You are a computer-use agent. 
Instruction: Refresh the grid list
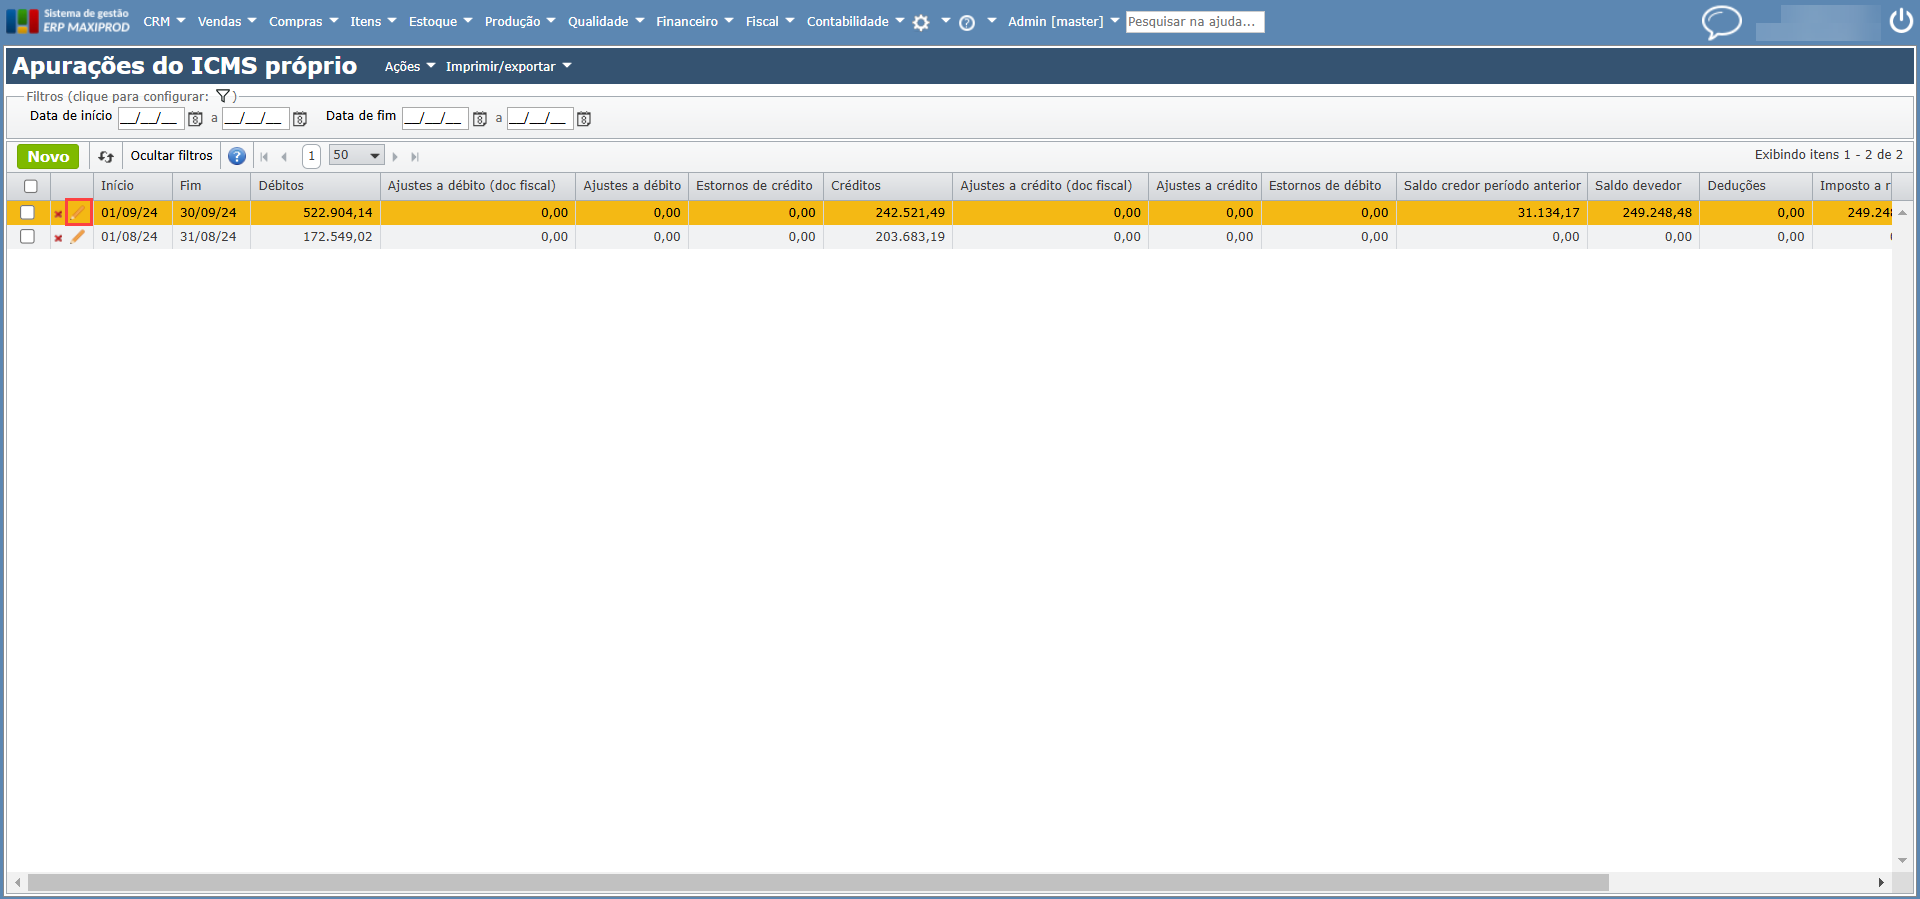pyautogui.click(x=106, y=156)
